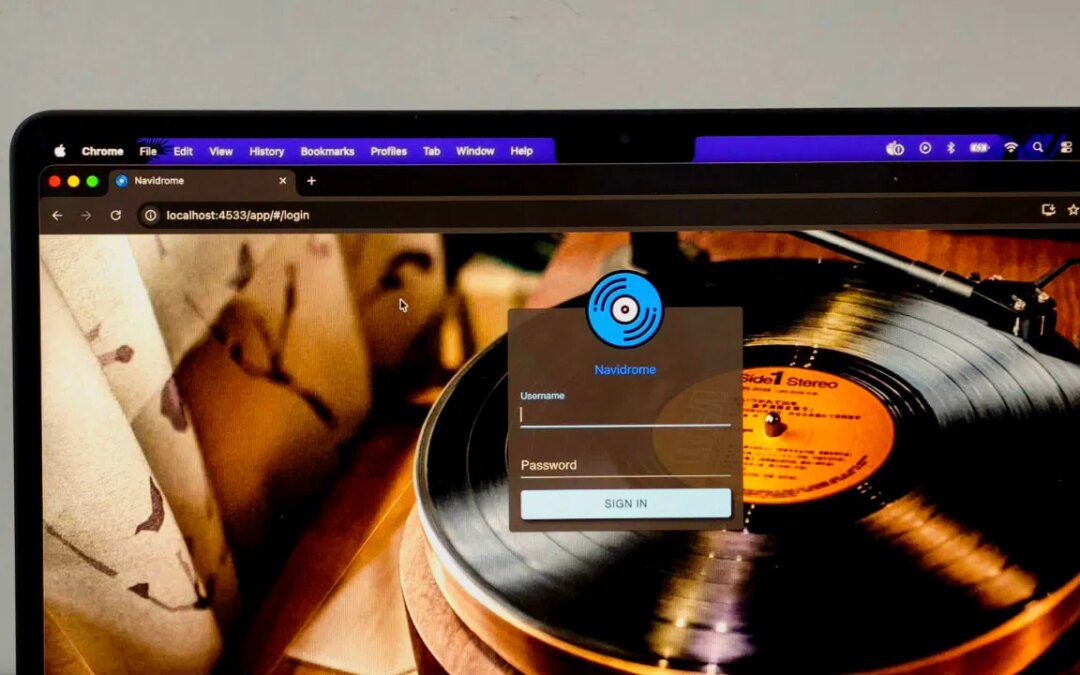Image resolution: width=1080 pixels, height=675 pixels.
Task: Open Bluetooth settings from the menu bar
Action: click(951, 147)
